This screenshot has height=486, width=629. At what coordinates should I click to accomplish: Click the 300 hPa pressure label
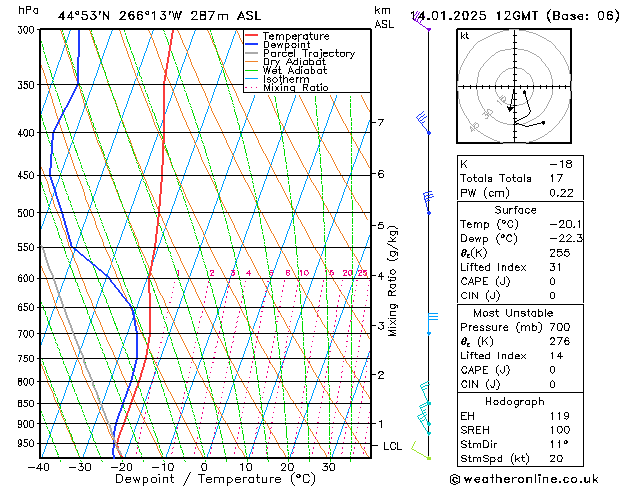click(28, 30)
